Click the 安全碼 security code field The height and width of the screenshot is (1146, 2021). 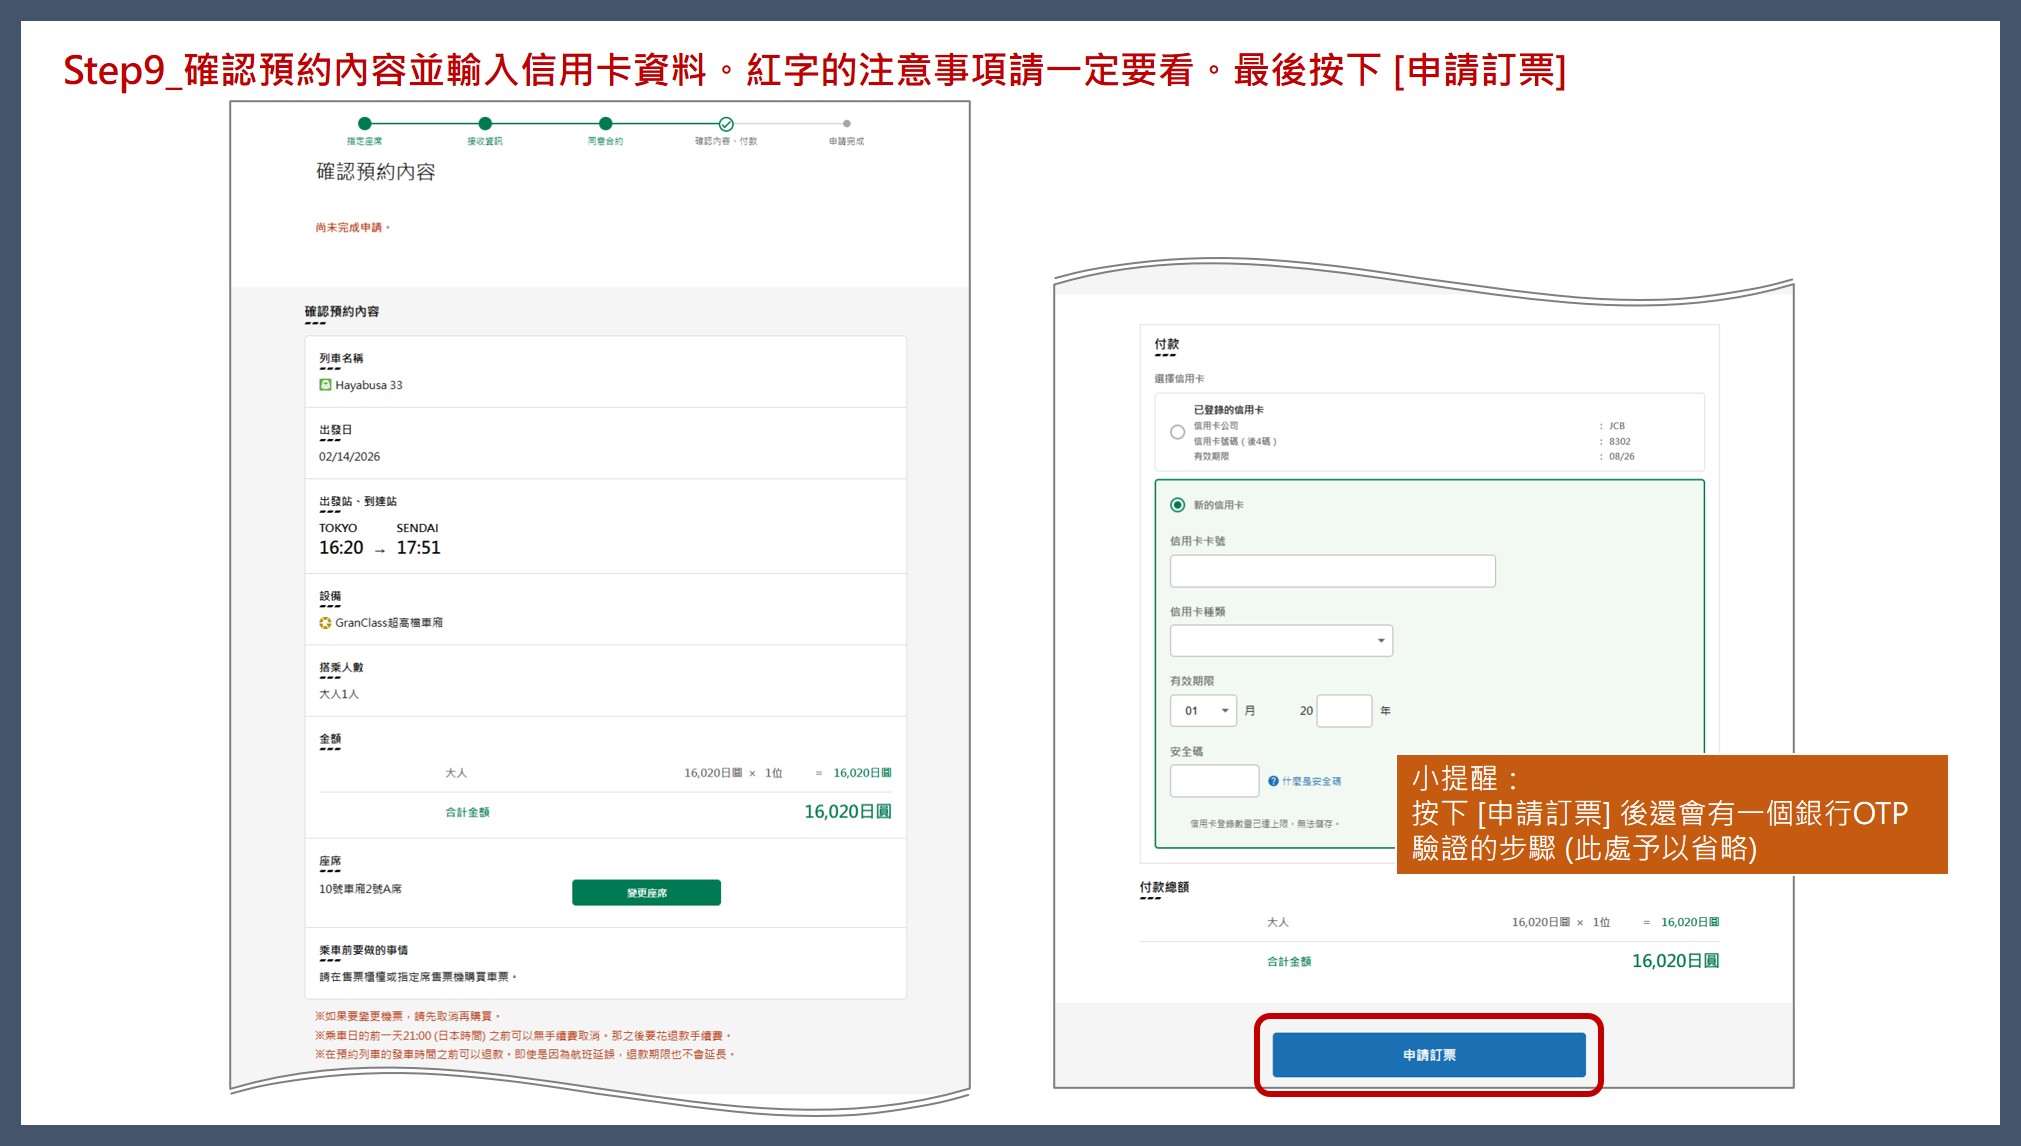click(1214, 781)
